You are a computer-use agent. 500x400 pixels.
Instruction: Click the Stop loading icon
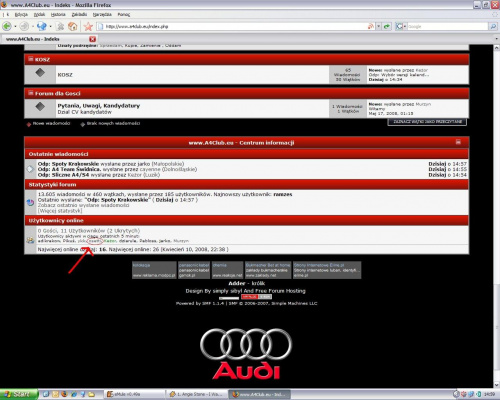[60, 26]
